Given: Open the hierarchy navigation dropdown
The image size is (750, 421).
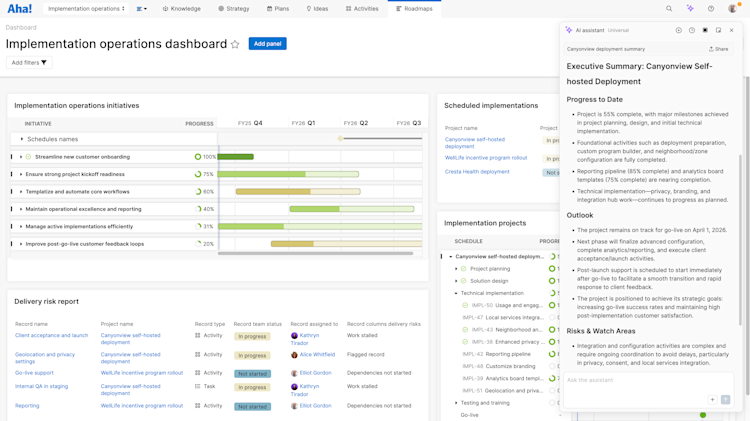Looking at the screenshot, I should (142, 9).
